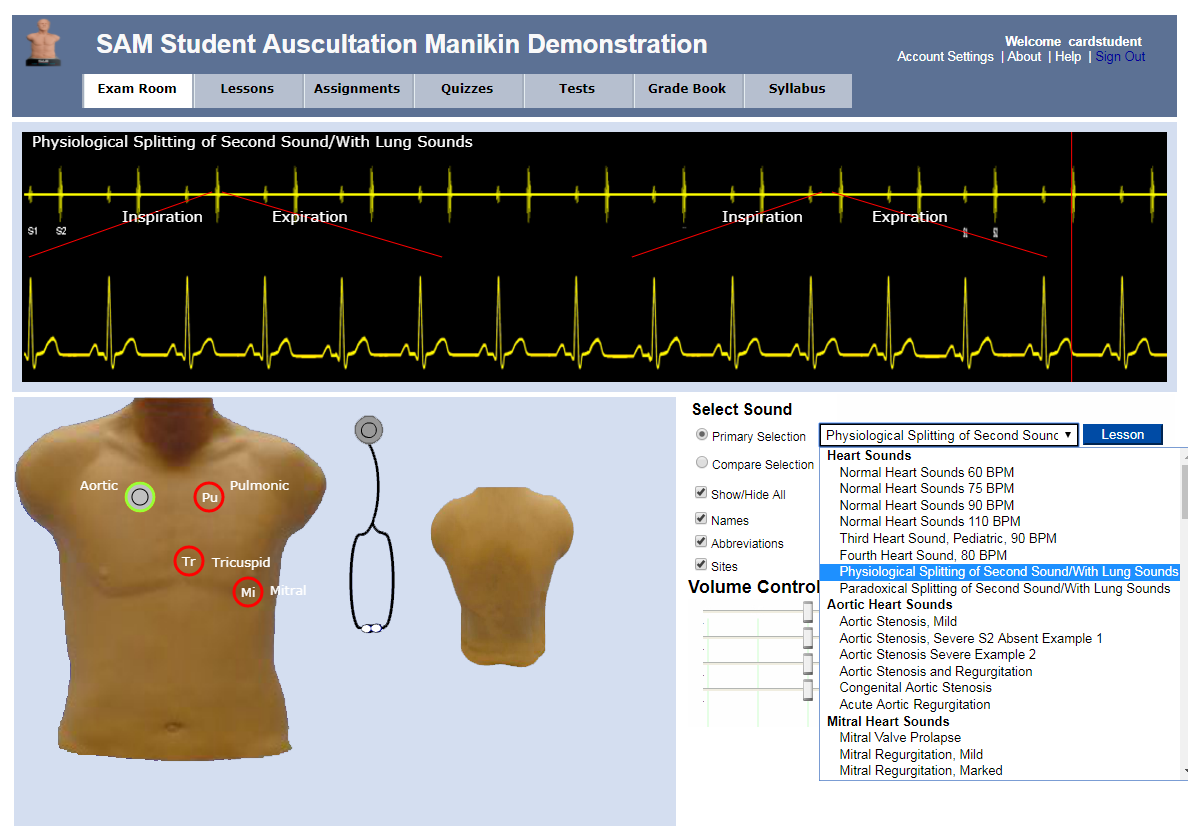
Task: Choose the Compare Selection radio button
Action: [702, 462]
